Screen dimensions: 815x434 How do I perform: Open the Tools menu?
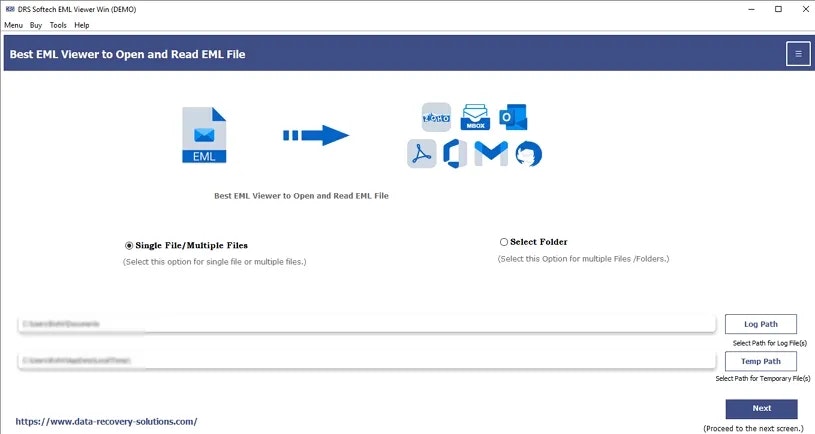click(58, 25)
